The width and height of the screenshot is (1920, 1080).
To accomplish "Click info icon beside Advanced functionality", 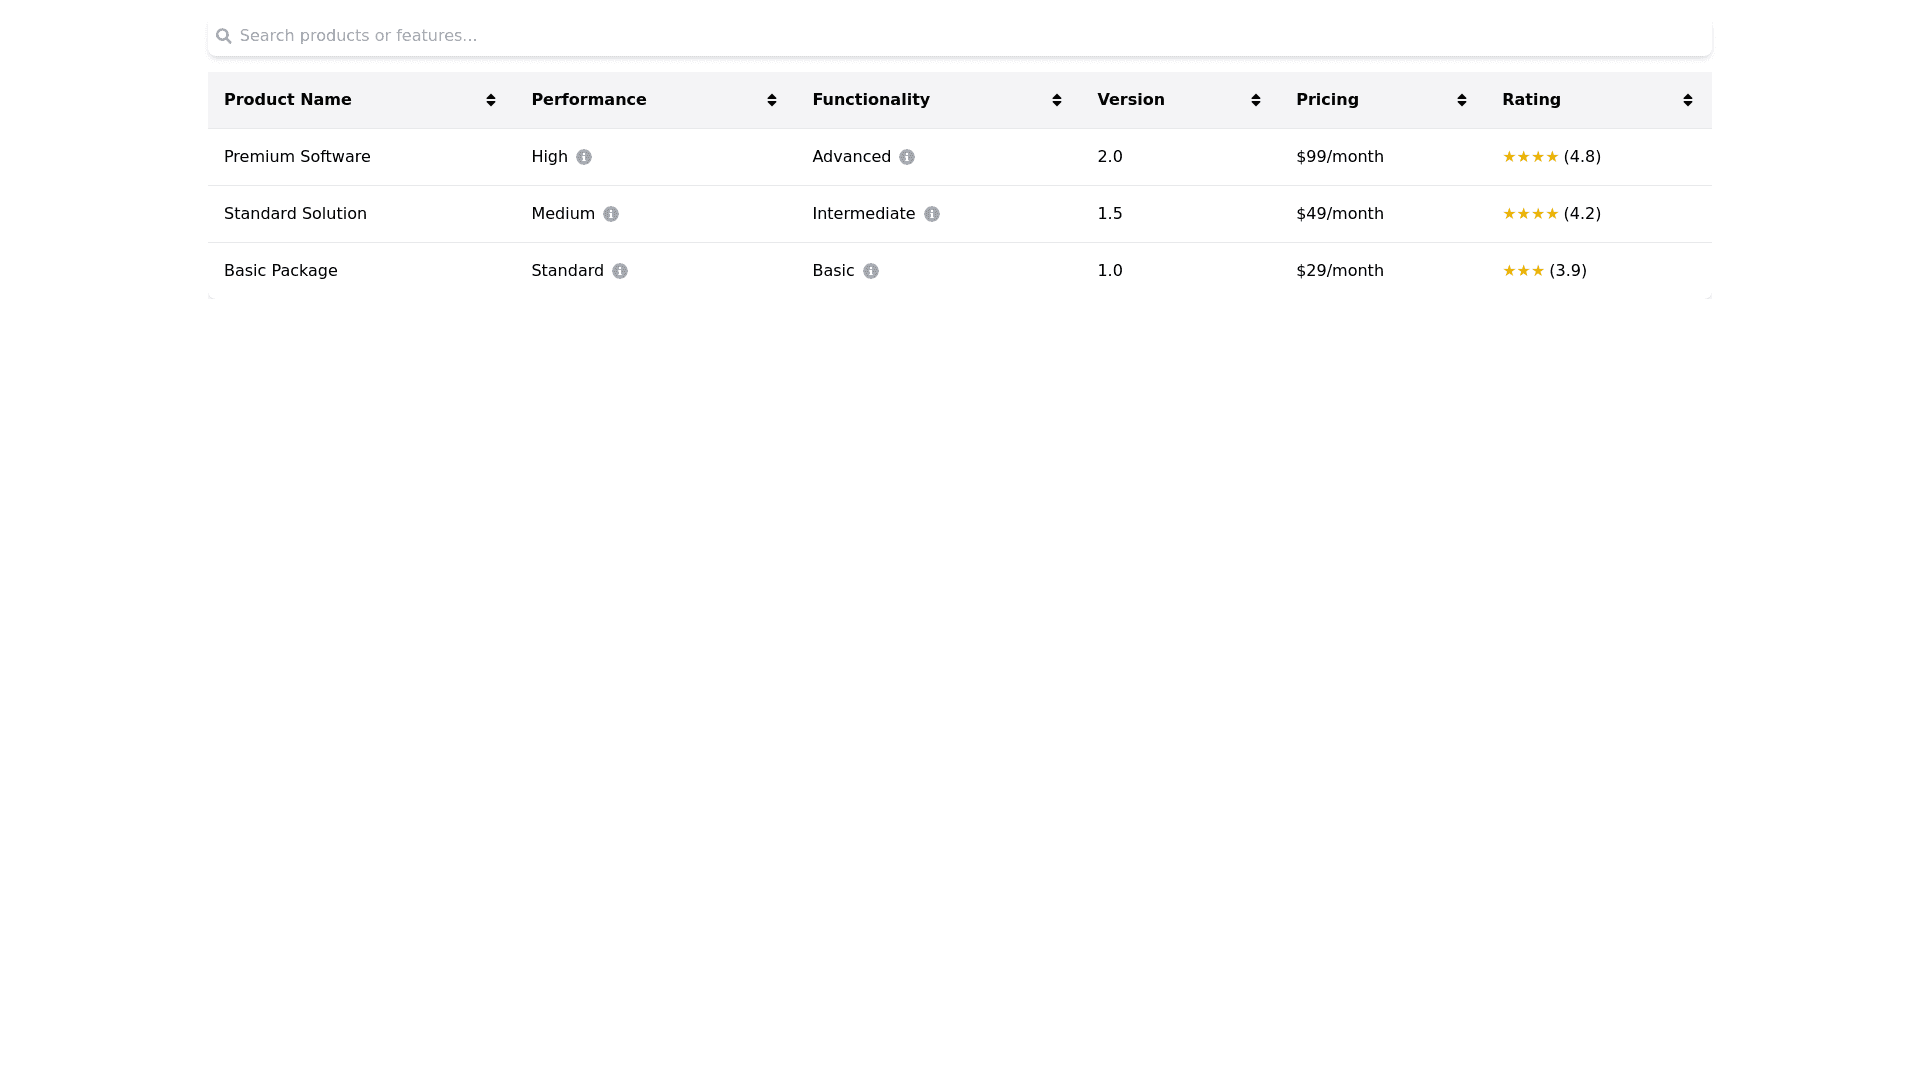I will [x=907, y=157].
